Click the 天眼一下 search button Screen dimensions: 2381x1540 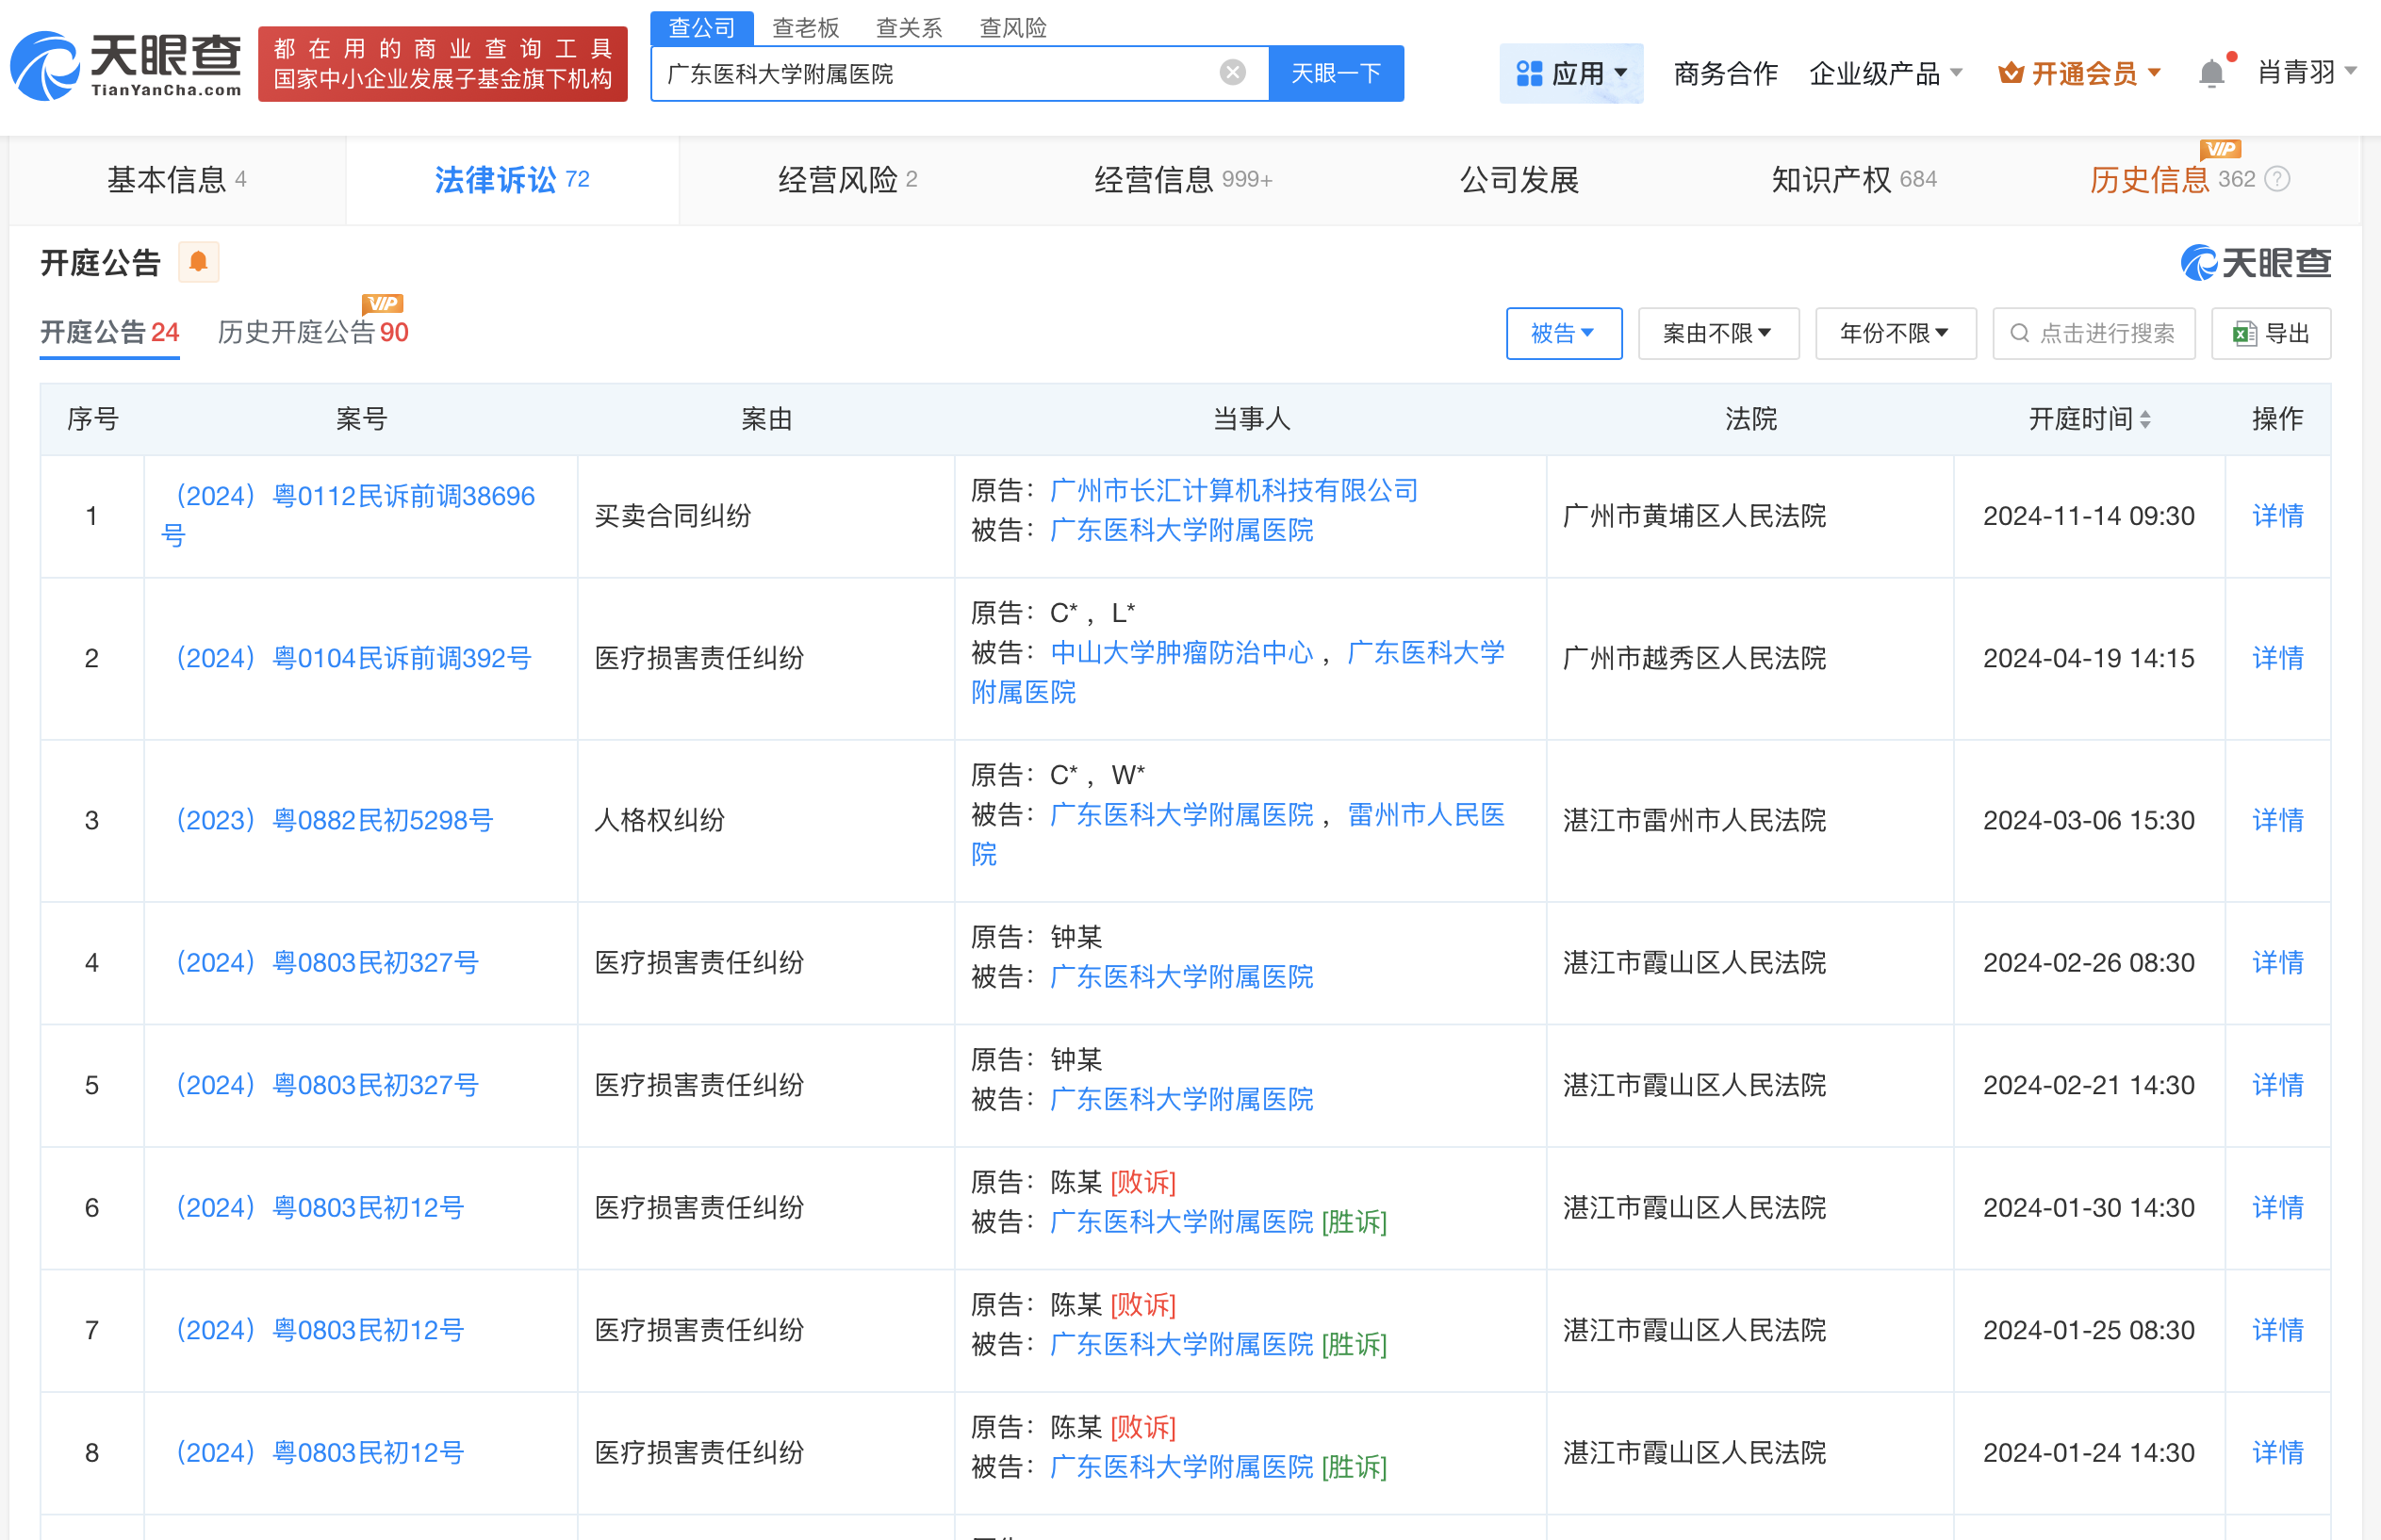[1335, 73]
